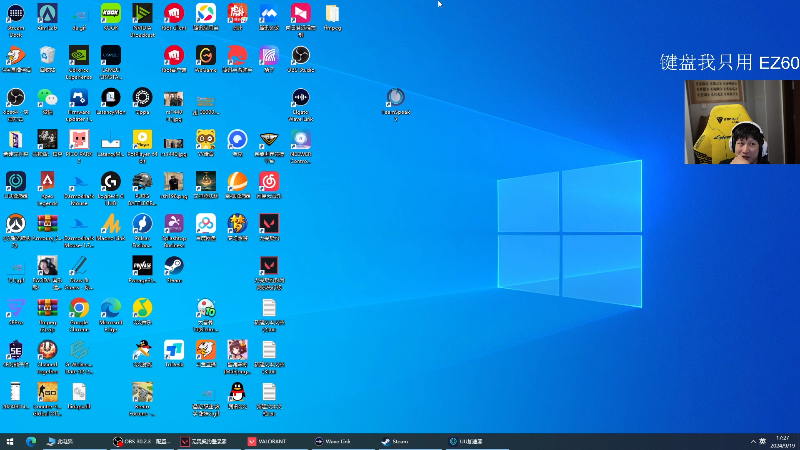Launch the Steam desktop shortcut
Viewport: 800px width, 450px height.
(x=174, y=270)
